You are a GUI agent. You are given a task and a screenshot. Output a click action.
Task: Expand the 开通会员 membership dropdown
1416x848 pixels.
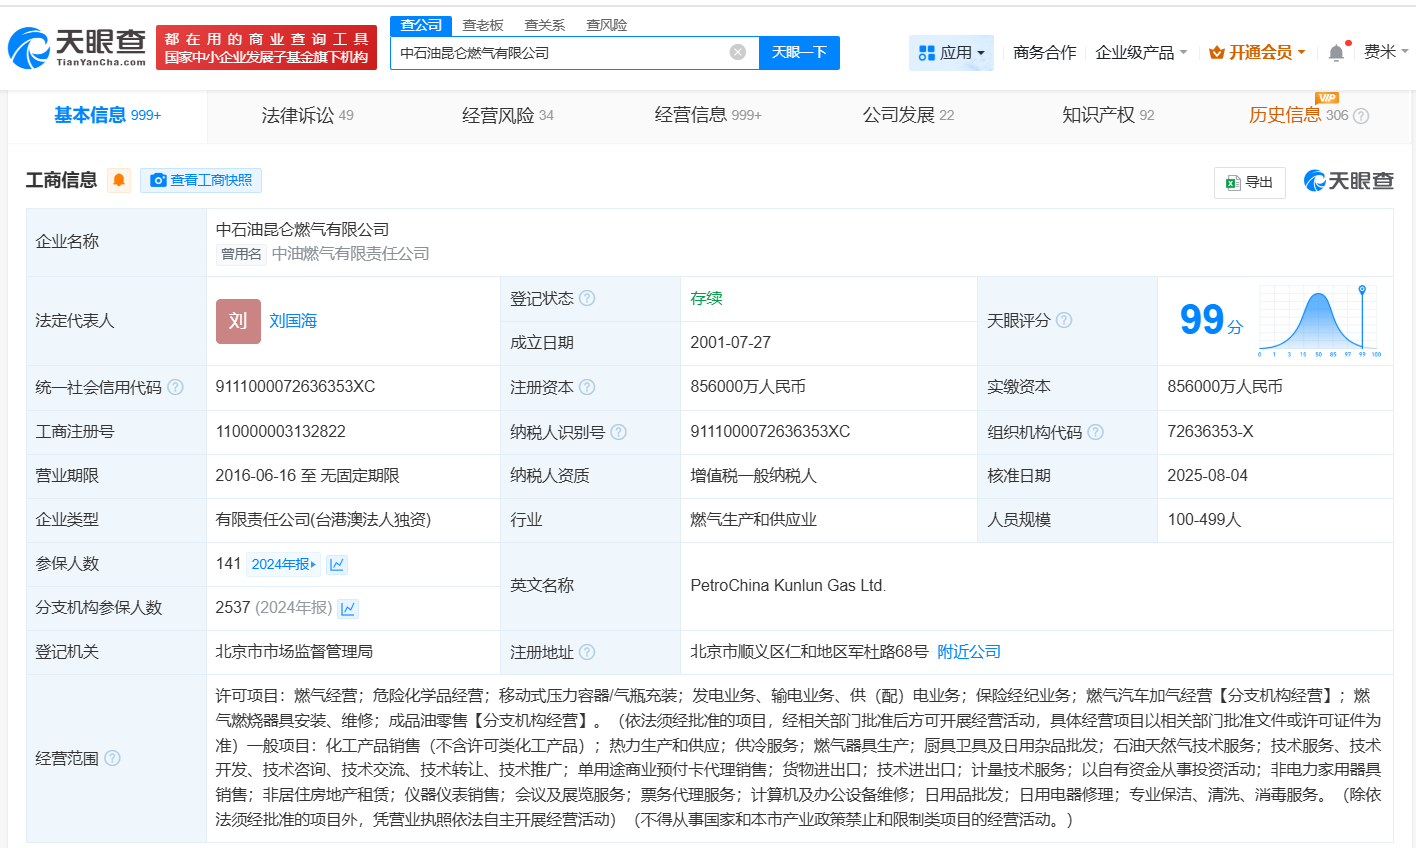(x=1257, y=52)
